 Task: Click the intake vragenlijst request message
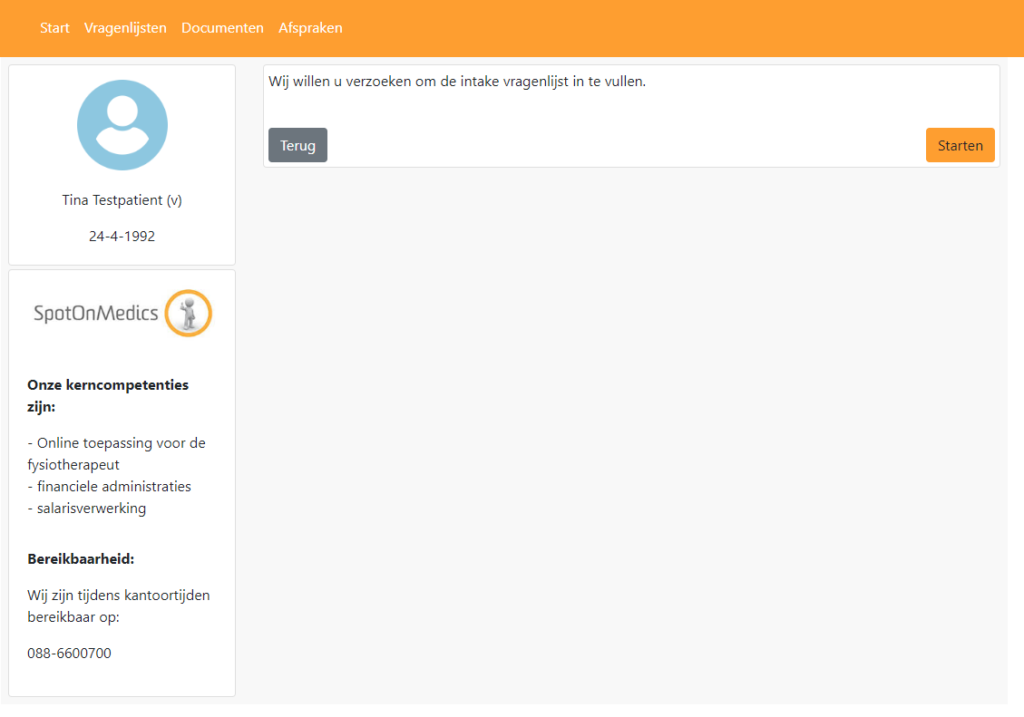pos(457,82)
